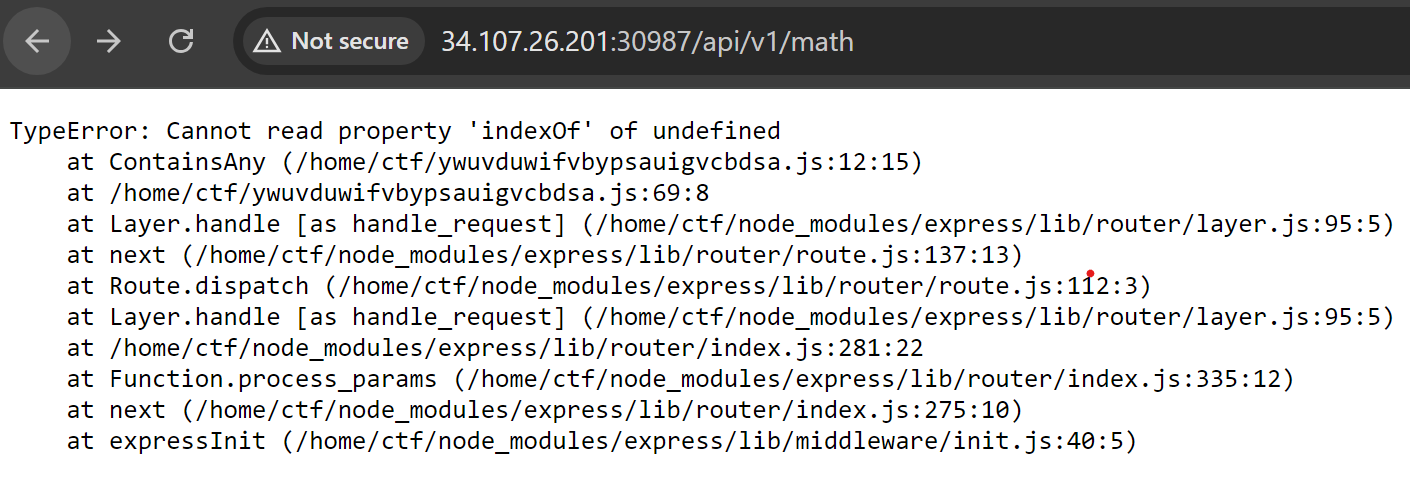This screenshot has width=1410, height=494.
Task: Click the warning triangle icon beside Not secure
Action: 266,41
